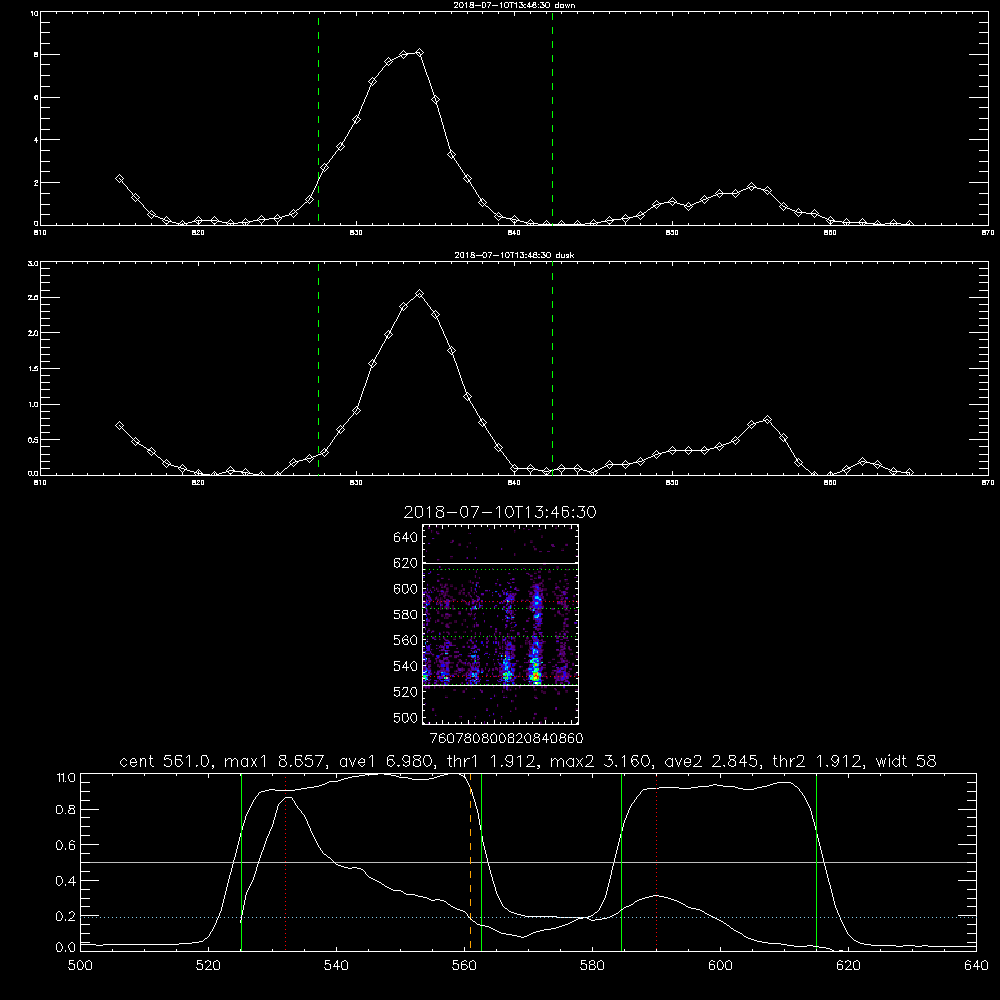Click the y-axis label '6' of the dawn plot
The height and width of the screenshot is (1000, 1000).
coord(36,98)
